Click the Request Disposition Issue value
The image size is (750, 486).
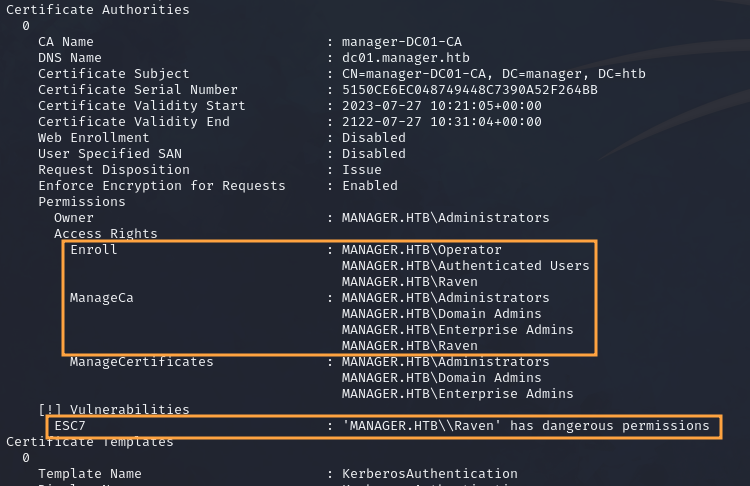coord(361,170)
